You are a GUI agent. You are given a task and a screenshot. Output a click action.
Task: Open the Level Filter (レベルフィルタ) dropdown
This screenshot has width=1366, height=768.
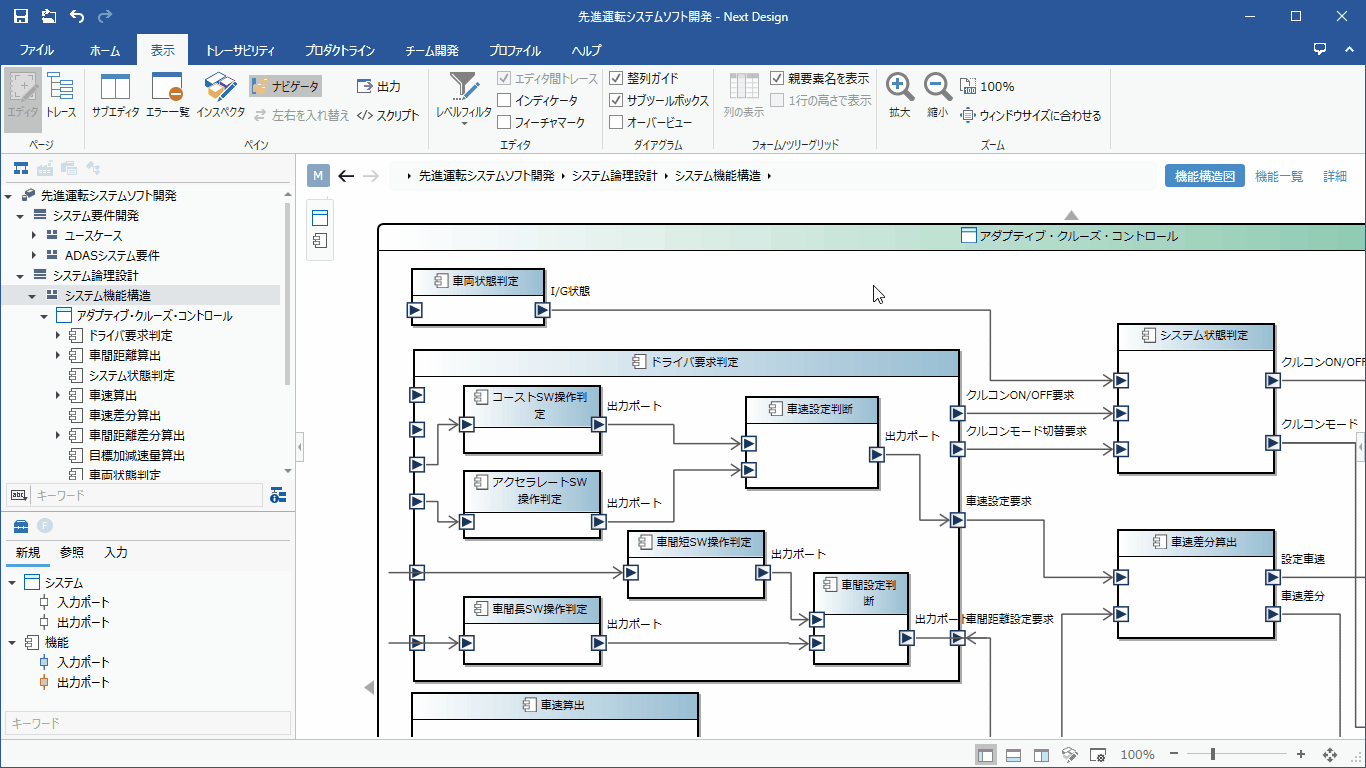(464, 97)
